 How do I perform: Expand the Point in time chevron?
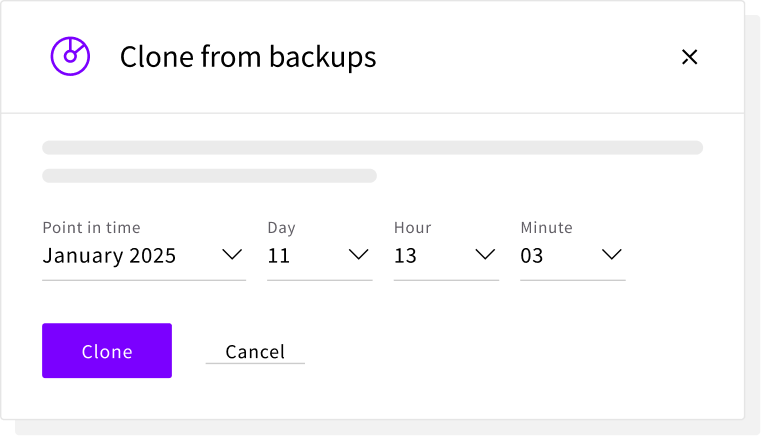pos(232,255)
